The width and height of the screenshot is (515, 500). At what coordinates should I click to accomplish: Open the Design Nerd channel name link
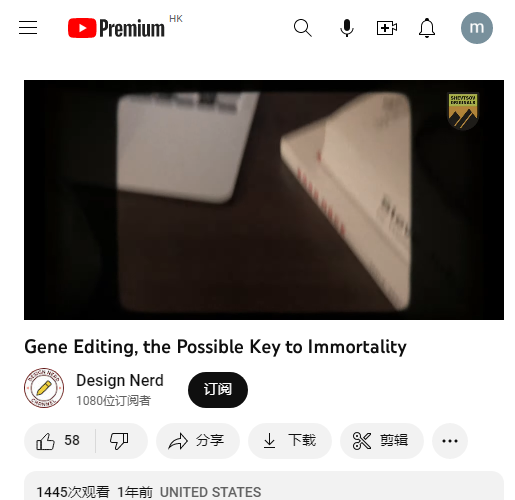[x=120, y=380]
